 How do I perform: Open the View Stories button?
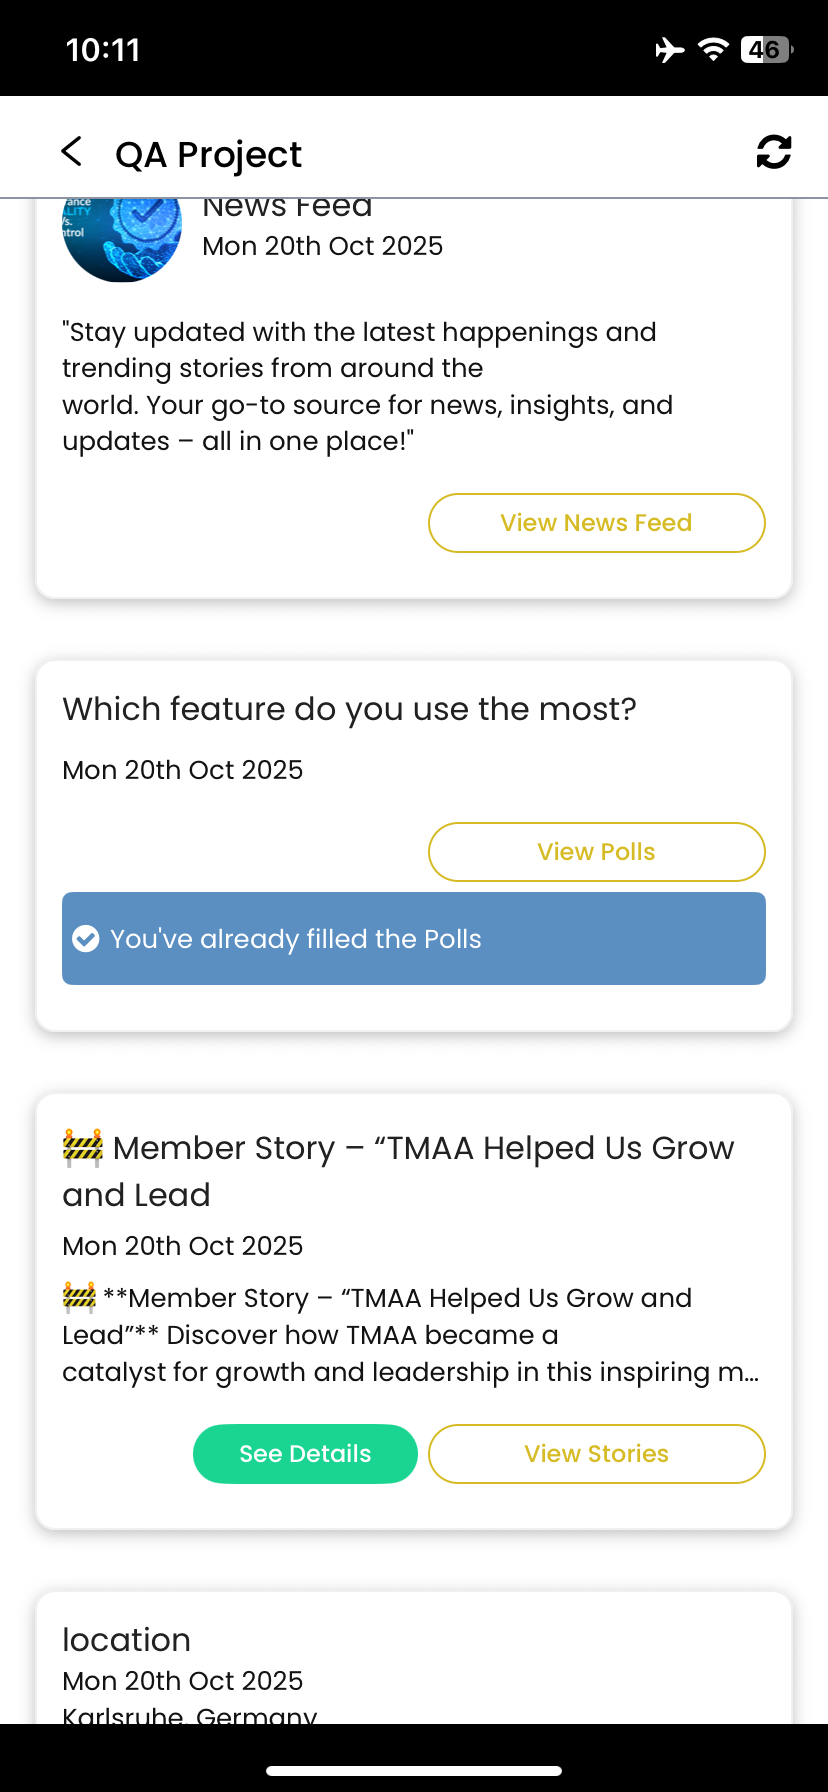coord(596,1454)
